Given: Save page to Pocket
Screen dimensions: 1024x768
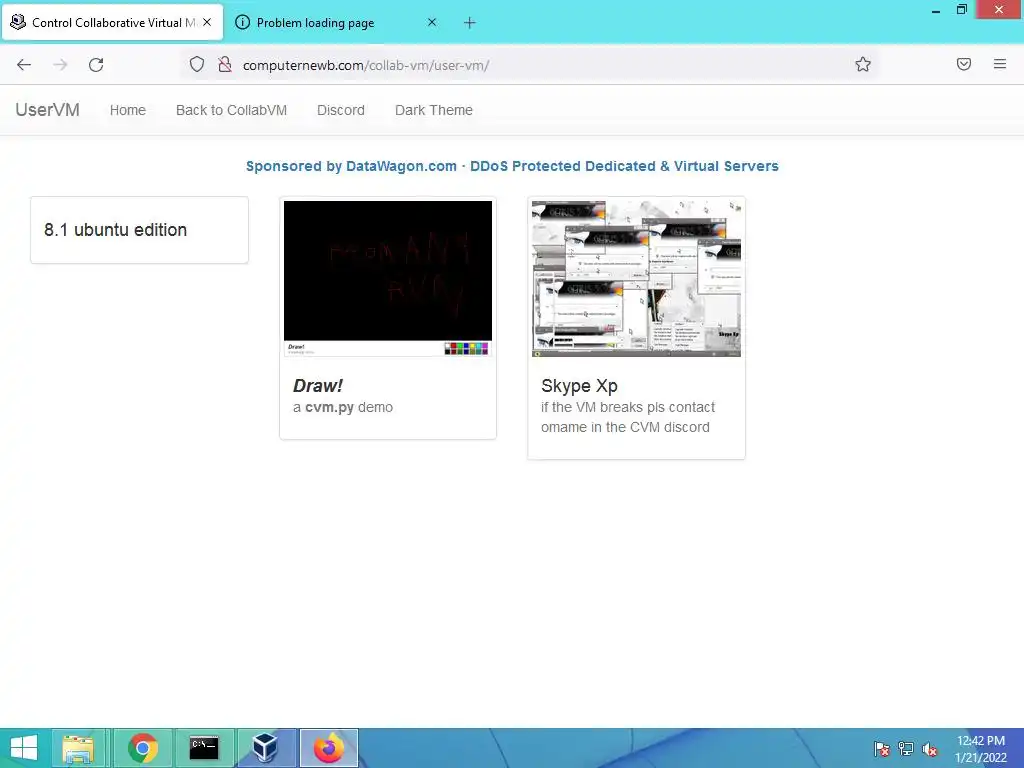Looking at the screenshot, I should 964,64.
